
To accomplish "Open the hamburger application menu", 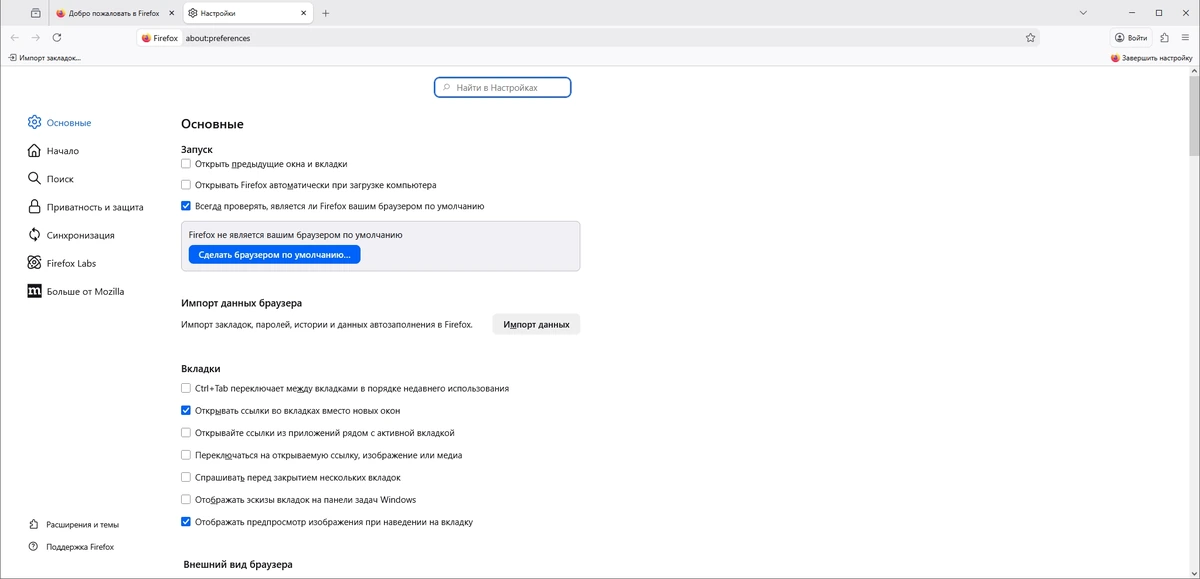I will pos(1185,38).
